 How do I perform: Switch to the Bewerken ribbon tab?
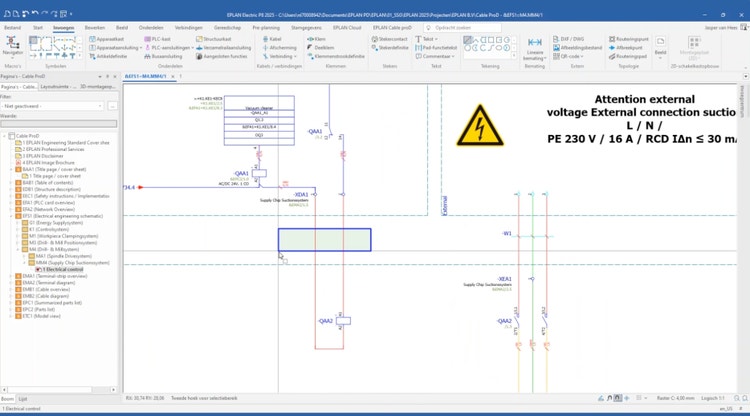tap(94, 28)
